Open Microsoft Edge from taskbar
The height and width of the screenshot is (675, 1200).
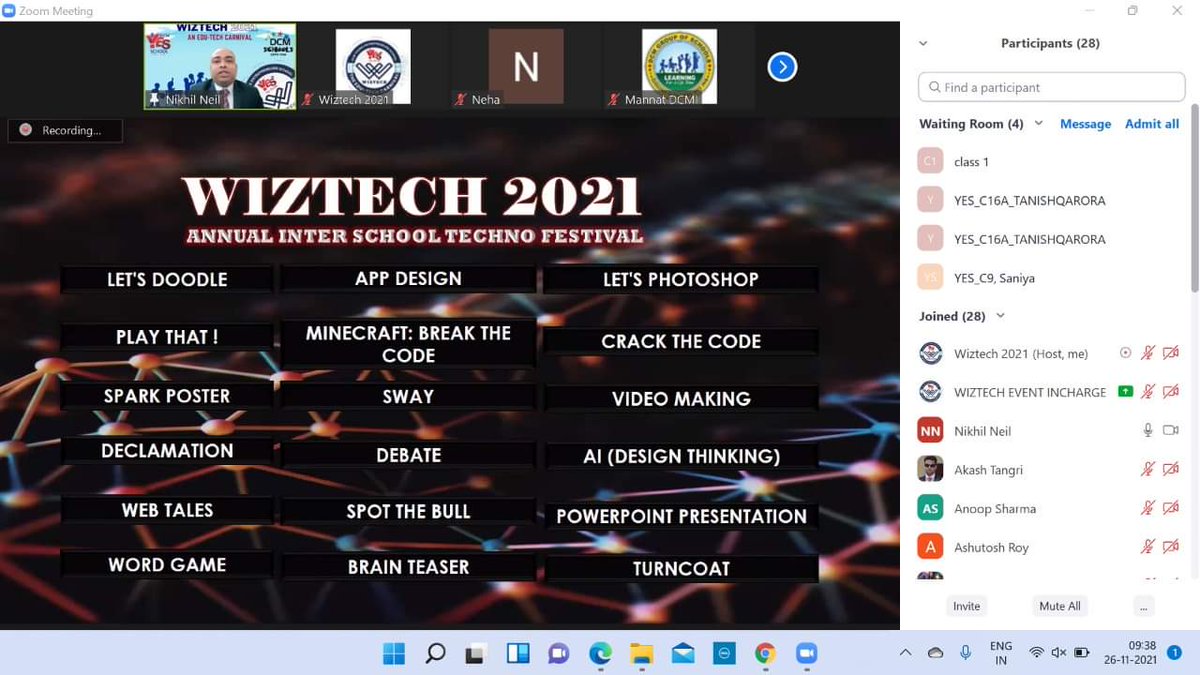coord(600,654)
